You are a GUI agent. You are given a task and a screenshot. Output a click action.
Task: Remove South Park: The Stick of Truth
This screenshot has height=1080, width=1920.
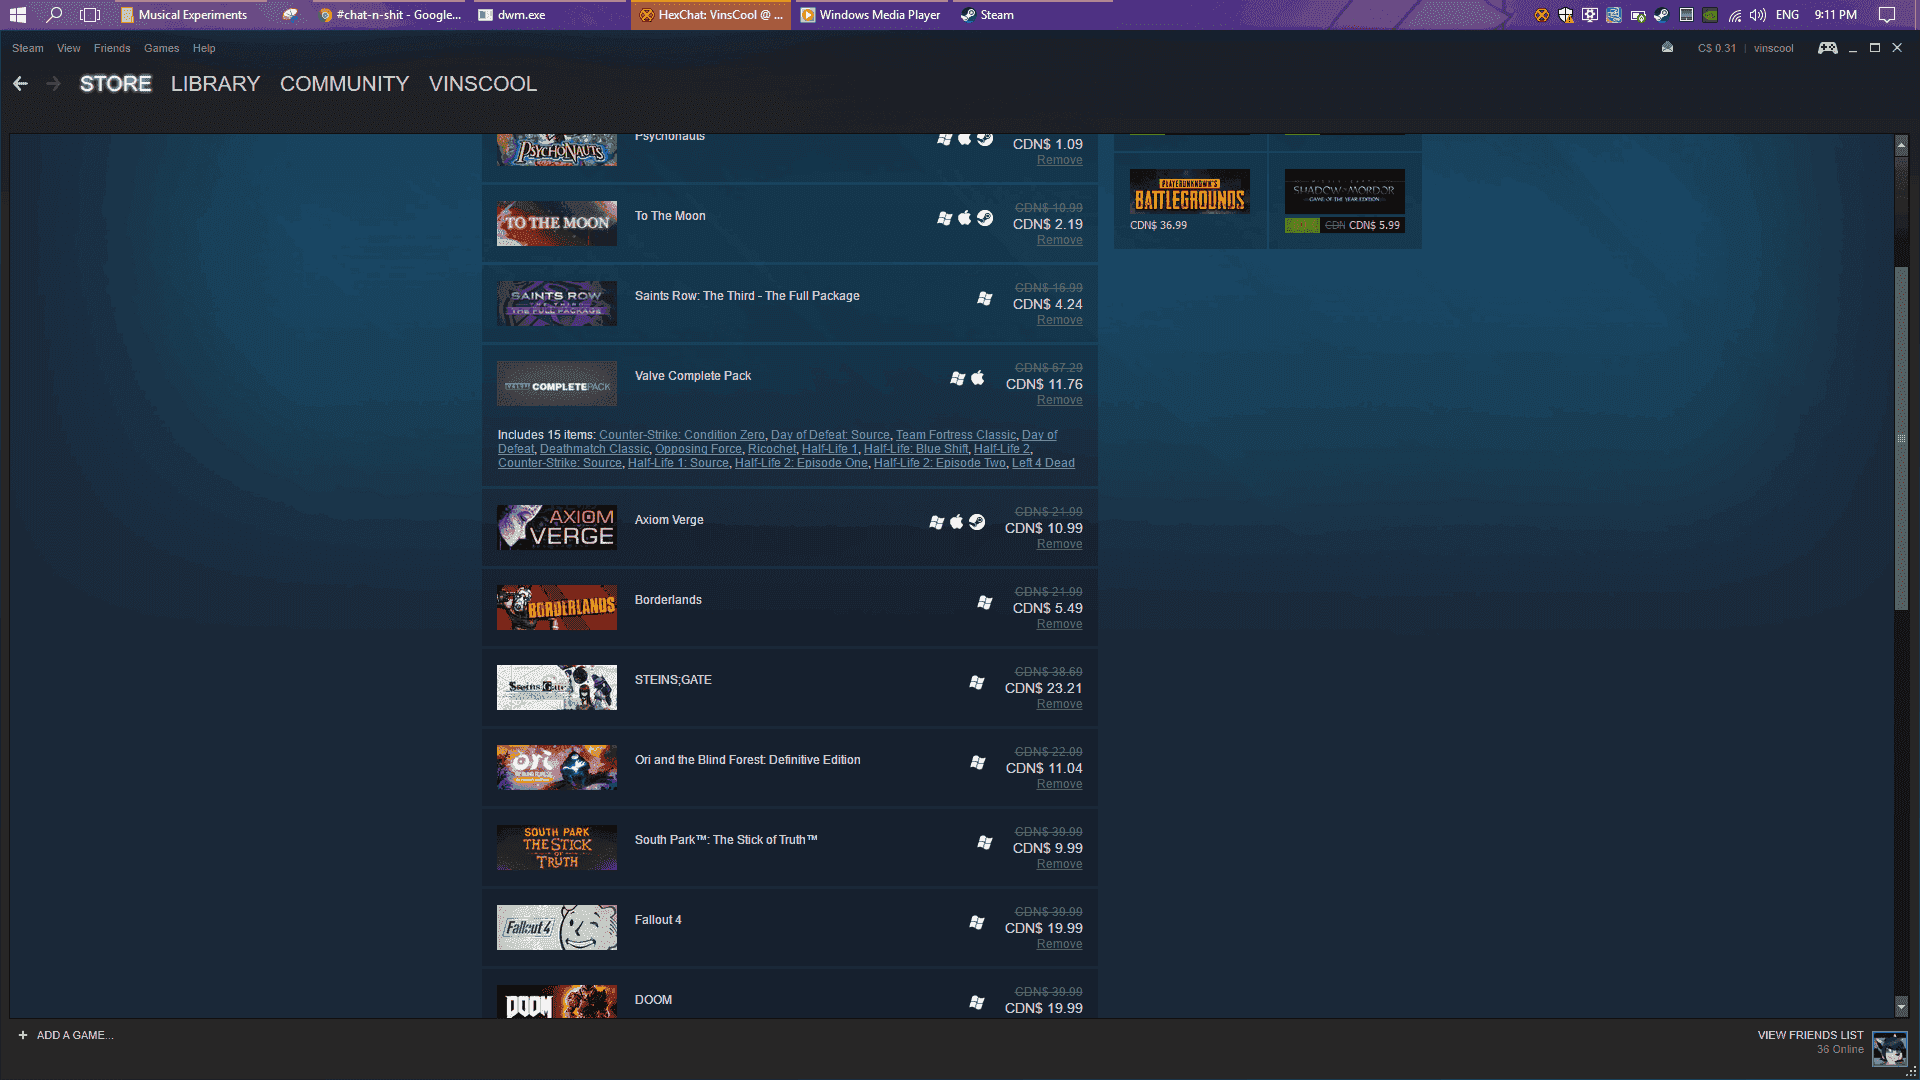tap(1060, 864)
